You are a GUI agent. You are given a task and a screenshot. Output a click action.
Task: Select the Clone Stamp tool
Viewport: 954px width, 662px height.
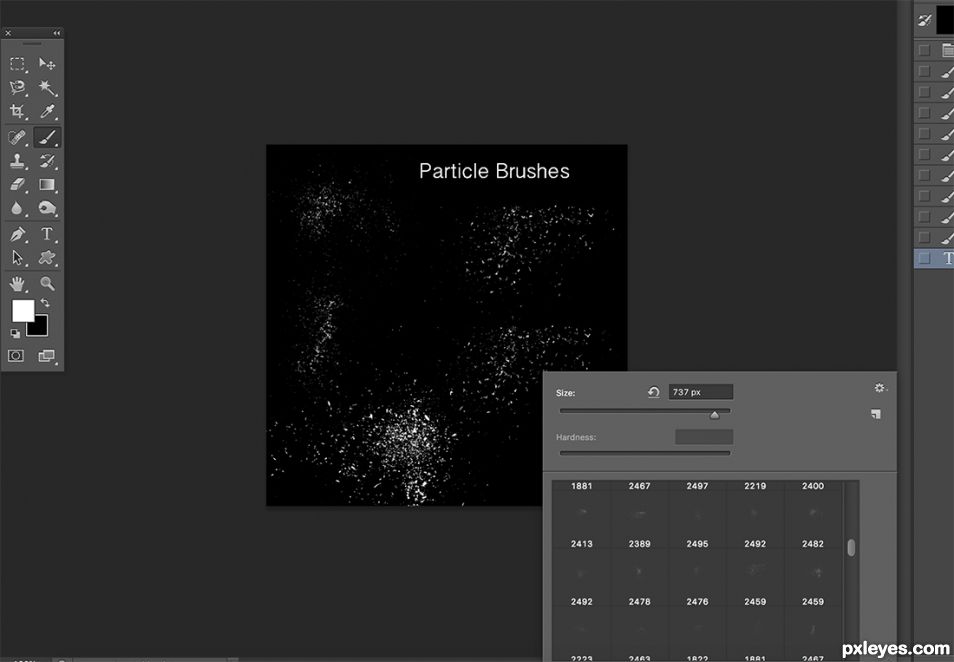18,161
